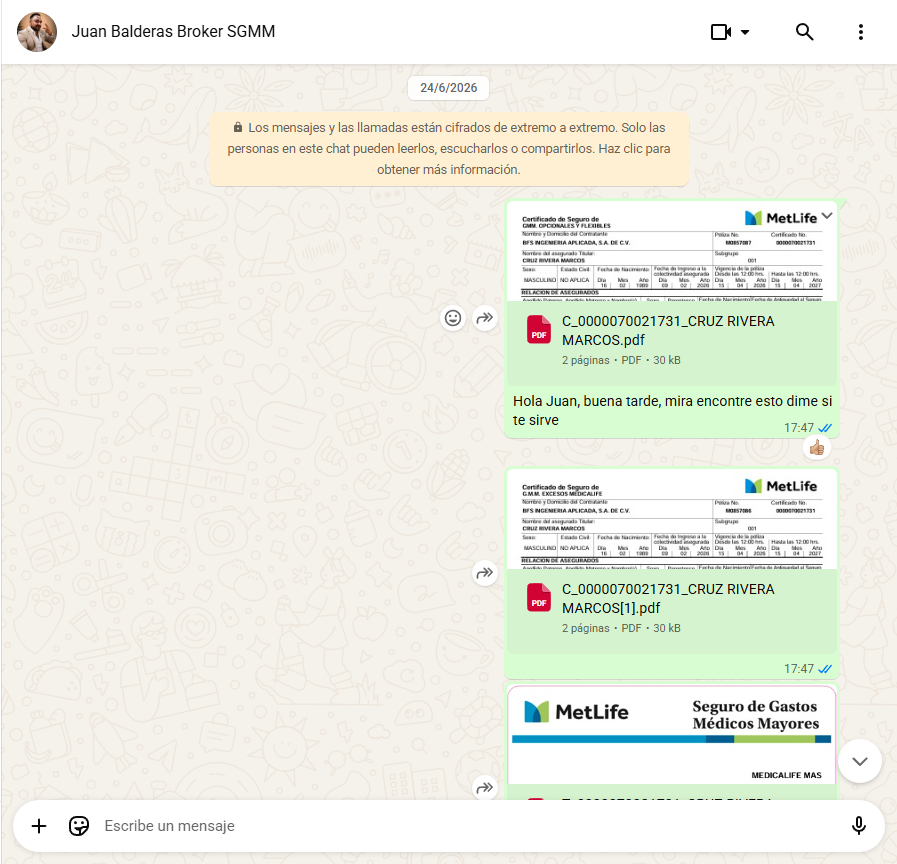This screenshot has width=897, height=864.
Task: Open file C_0000070021731_CRUZ RIVERA MARCOS.pdf
Action: [672, 342]
